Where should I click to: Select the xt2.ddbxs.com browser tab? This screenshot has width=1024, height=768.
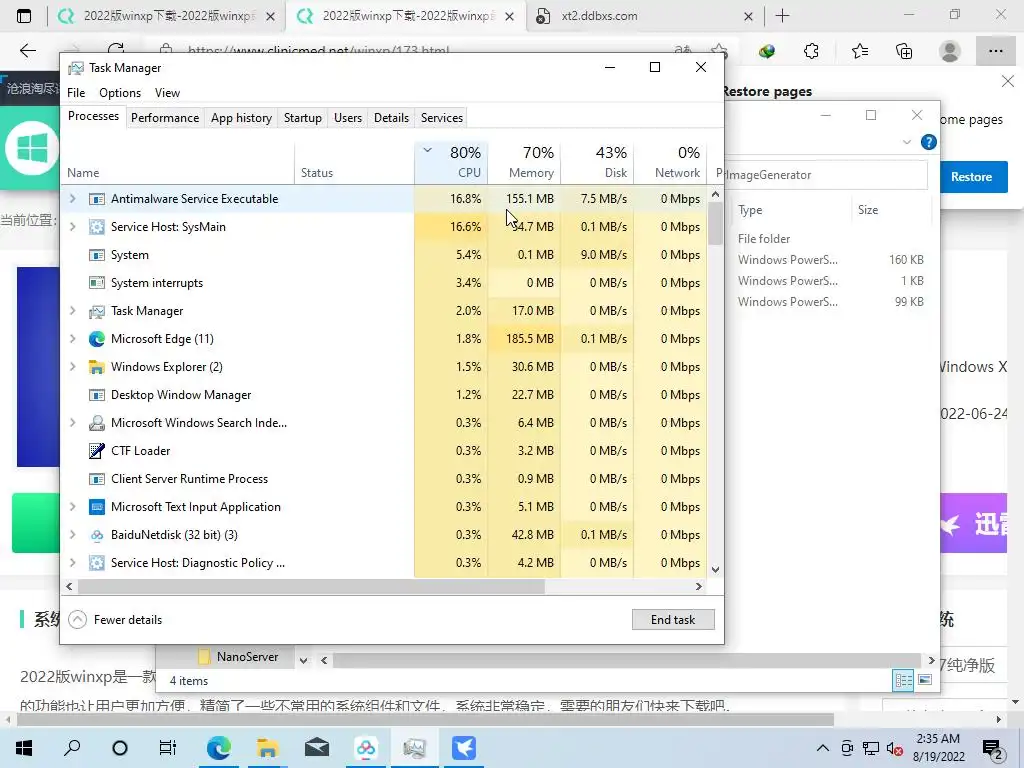pos(645,16)
